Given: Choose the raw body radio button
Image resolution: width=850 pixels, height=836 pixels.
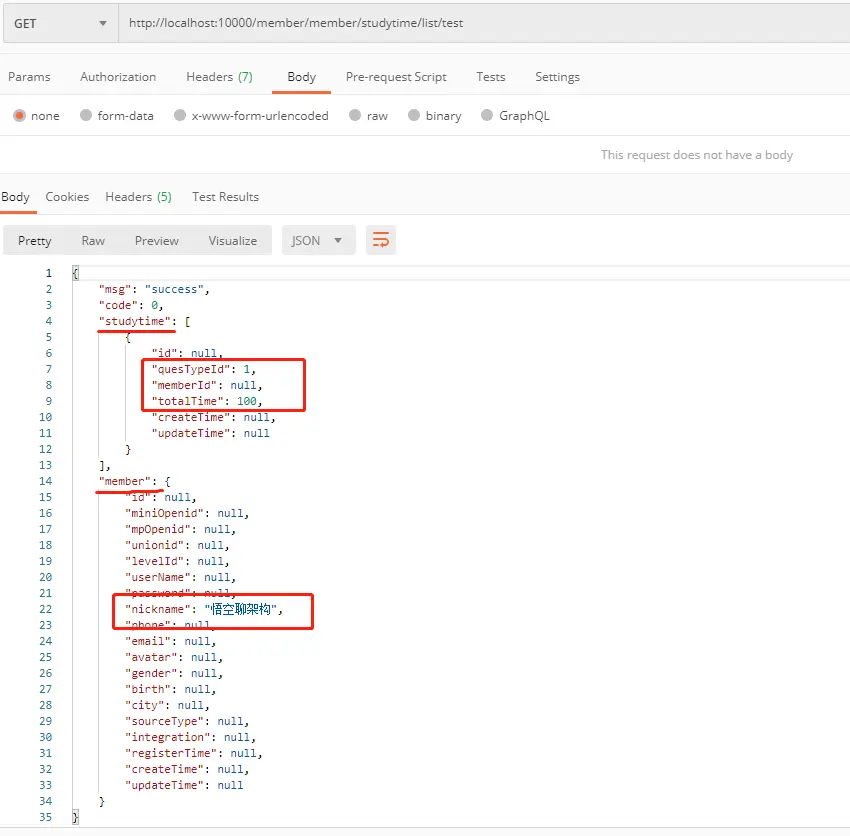Looking at the screenshot, I should click(x=355, y=115).
